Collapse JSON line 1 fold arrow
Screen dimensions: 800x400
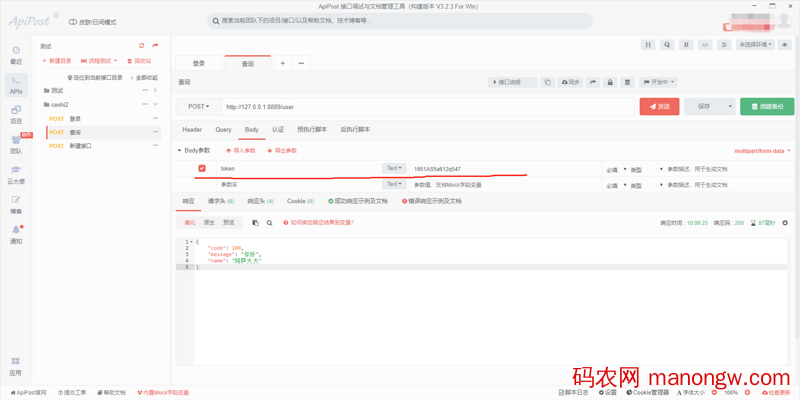pos(191,242)
